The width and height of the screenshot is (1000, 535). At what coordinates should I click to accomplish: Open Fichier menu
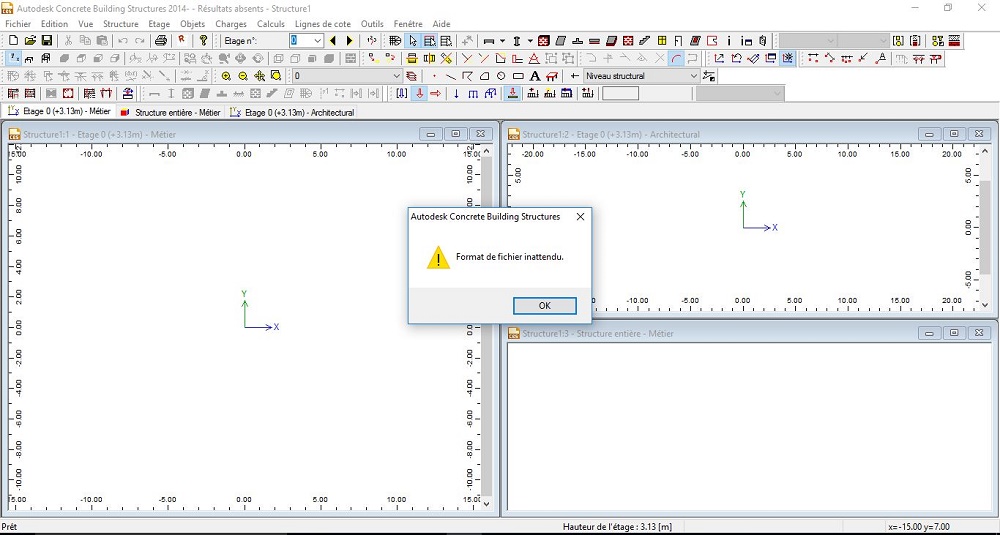[18, 24]
